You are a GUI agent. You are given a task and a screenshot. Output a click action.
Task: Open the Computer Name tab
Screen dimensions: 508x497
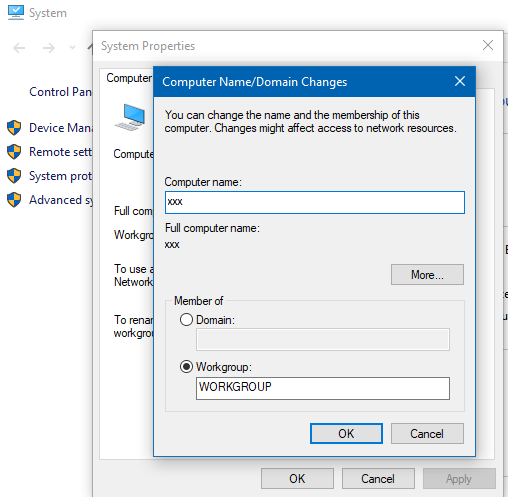[x=128, y=78]
